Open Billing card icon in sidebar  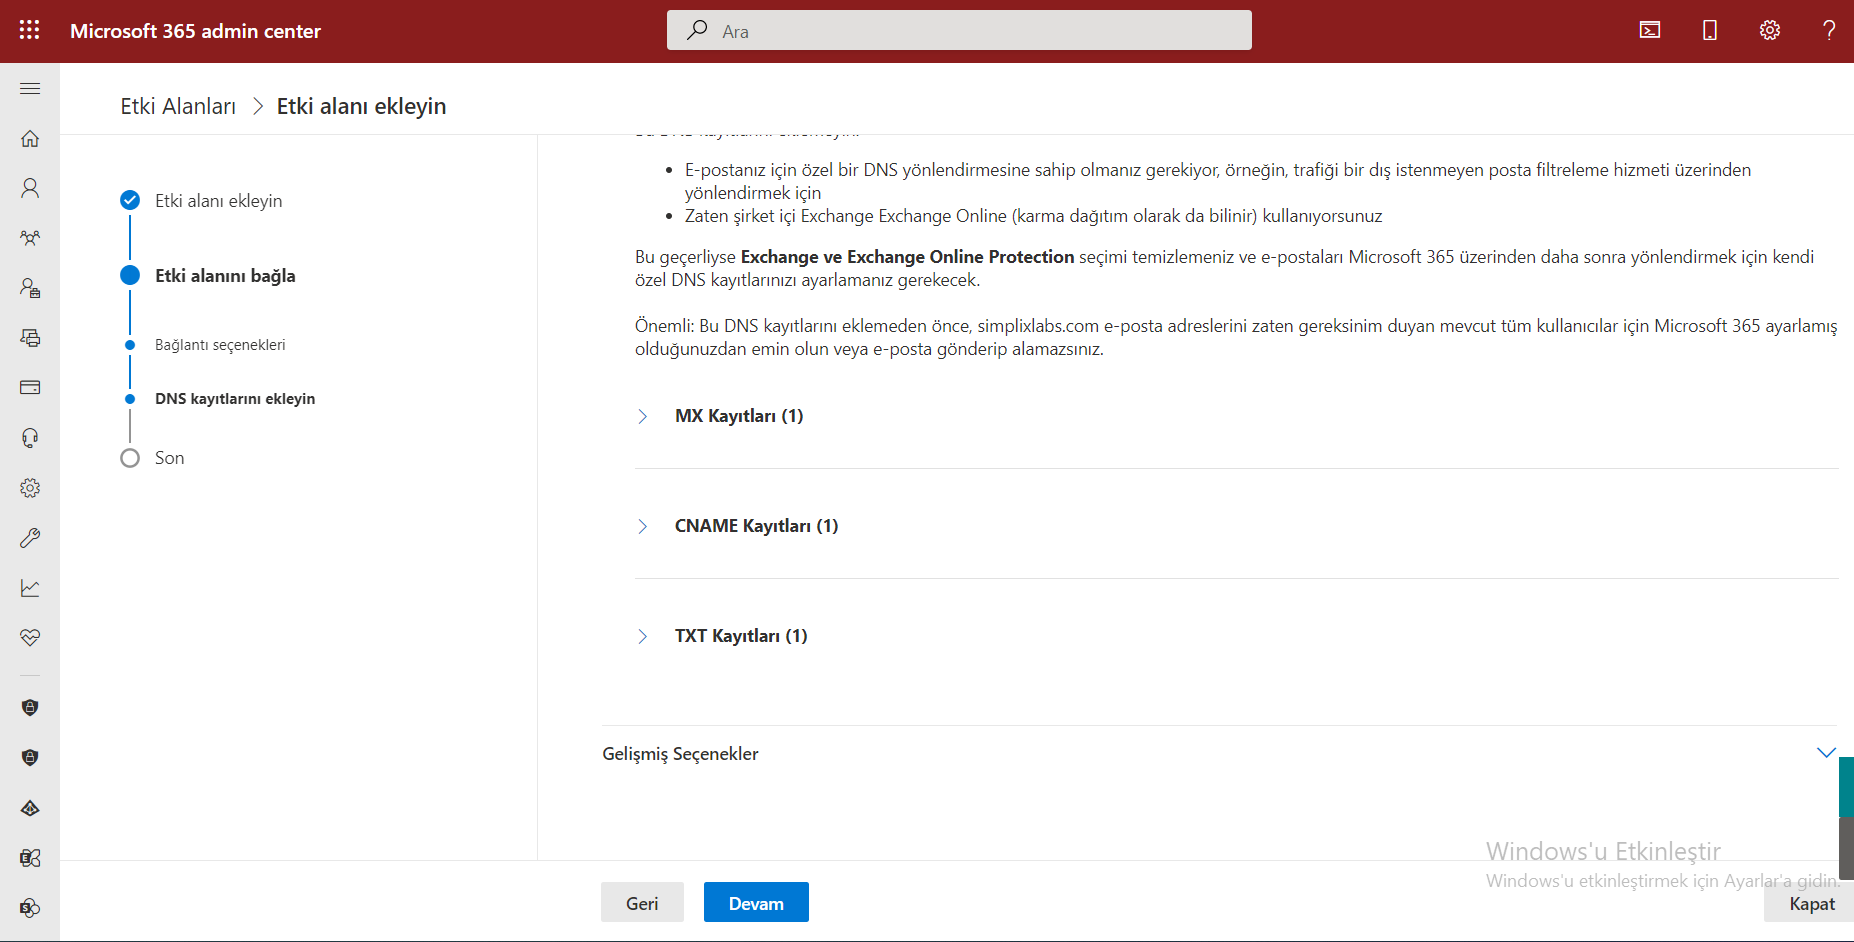30,388
